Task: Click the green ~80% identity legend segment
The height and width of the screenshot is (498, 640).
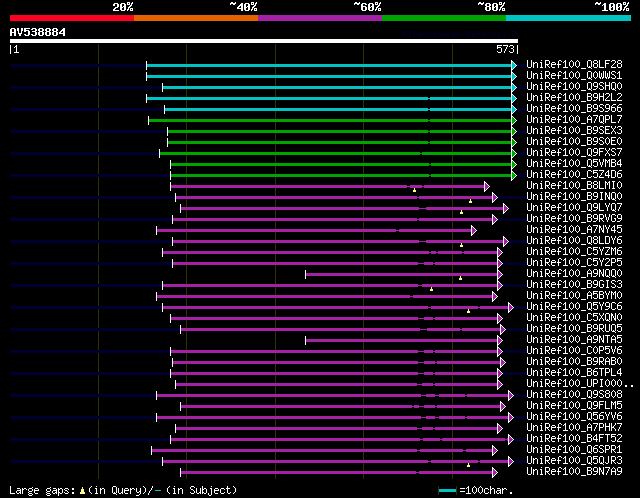Action: [x=444, y=18]
